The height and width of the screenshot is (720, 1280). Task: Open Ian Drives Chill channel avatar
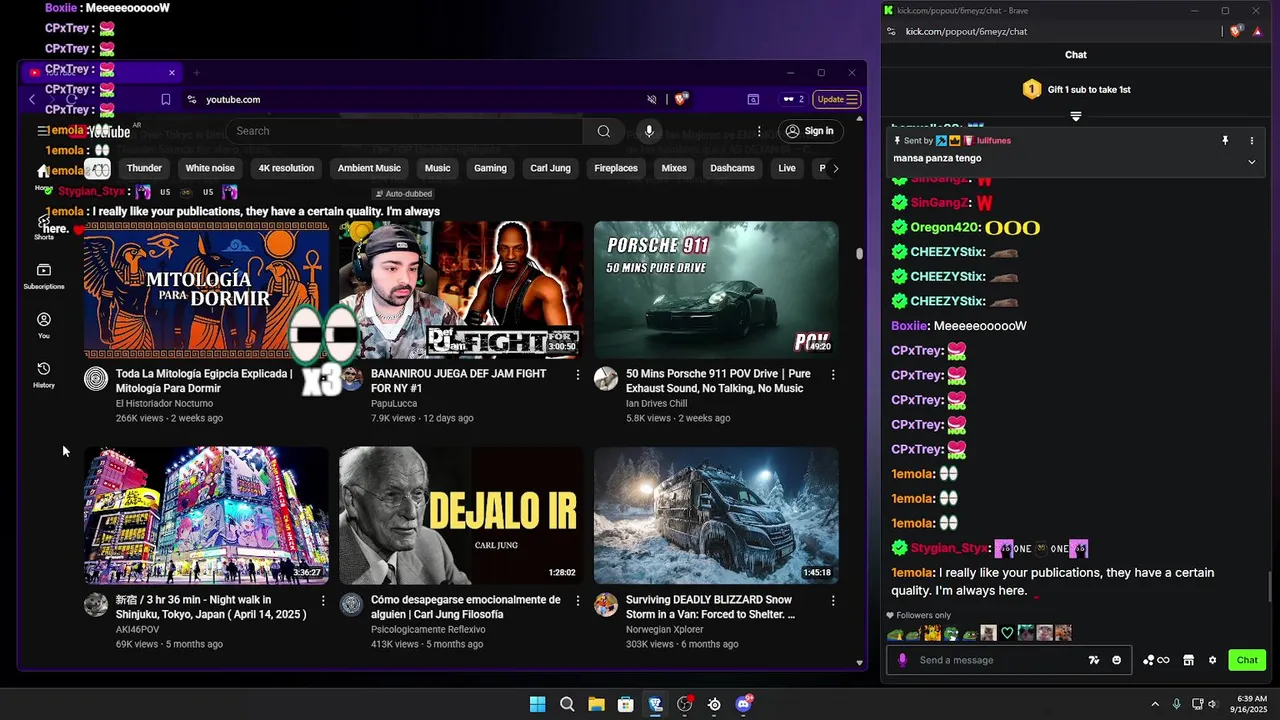pyautogui.click(x=606, y=378)
